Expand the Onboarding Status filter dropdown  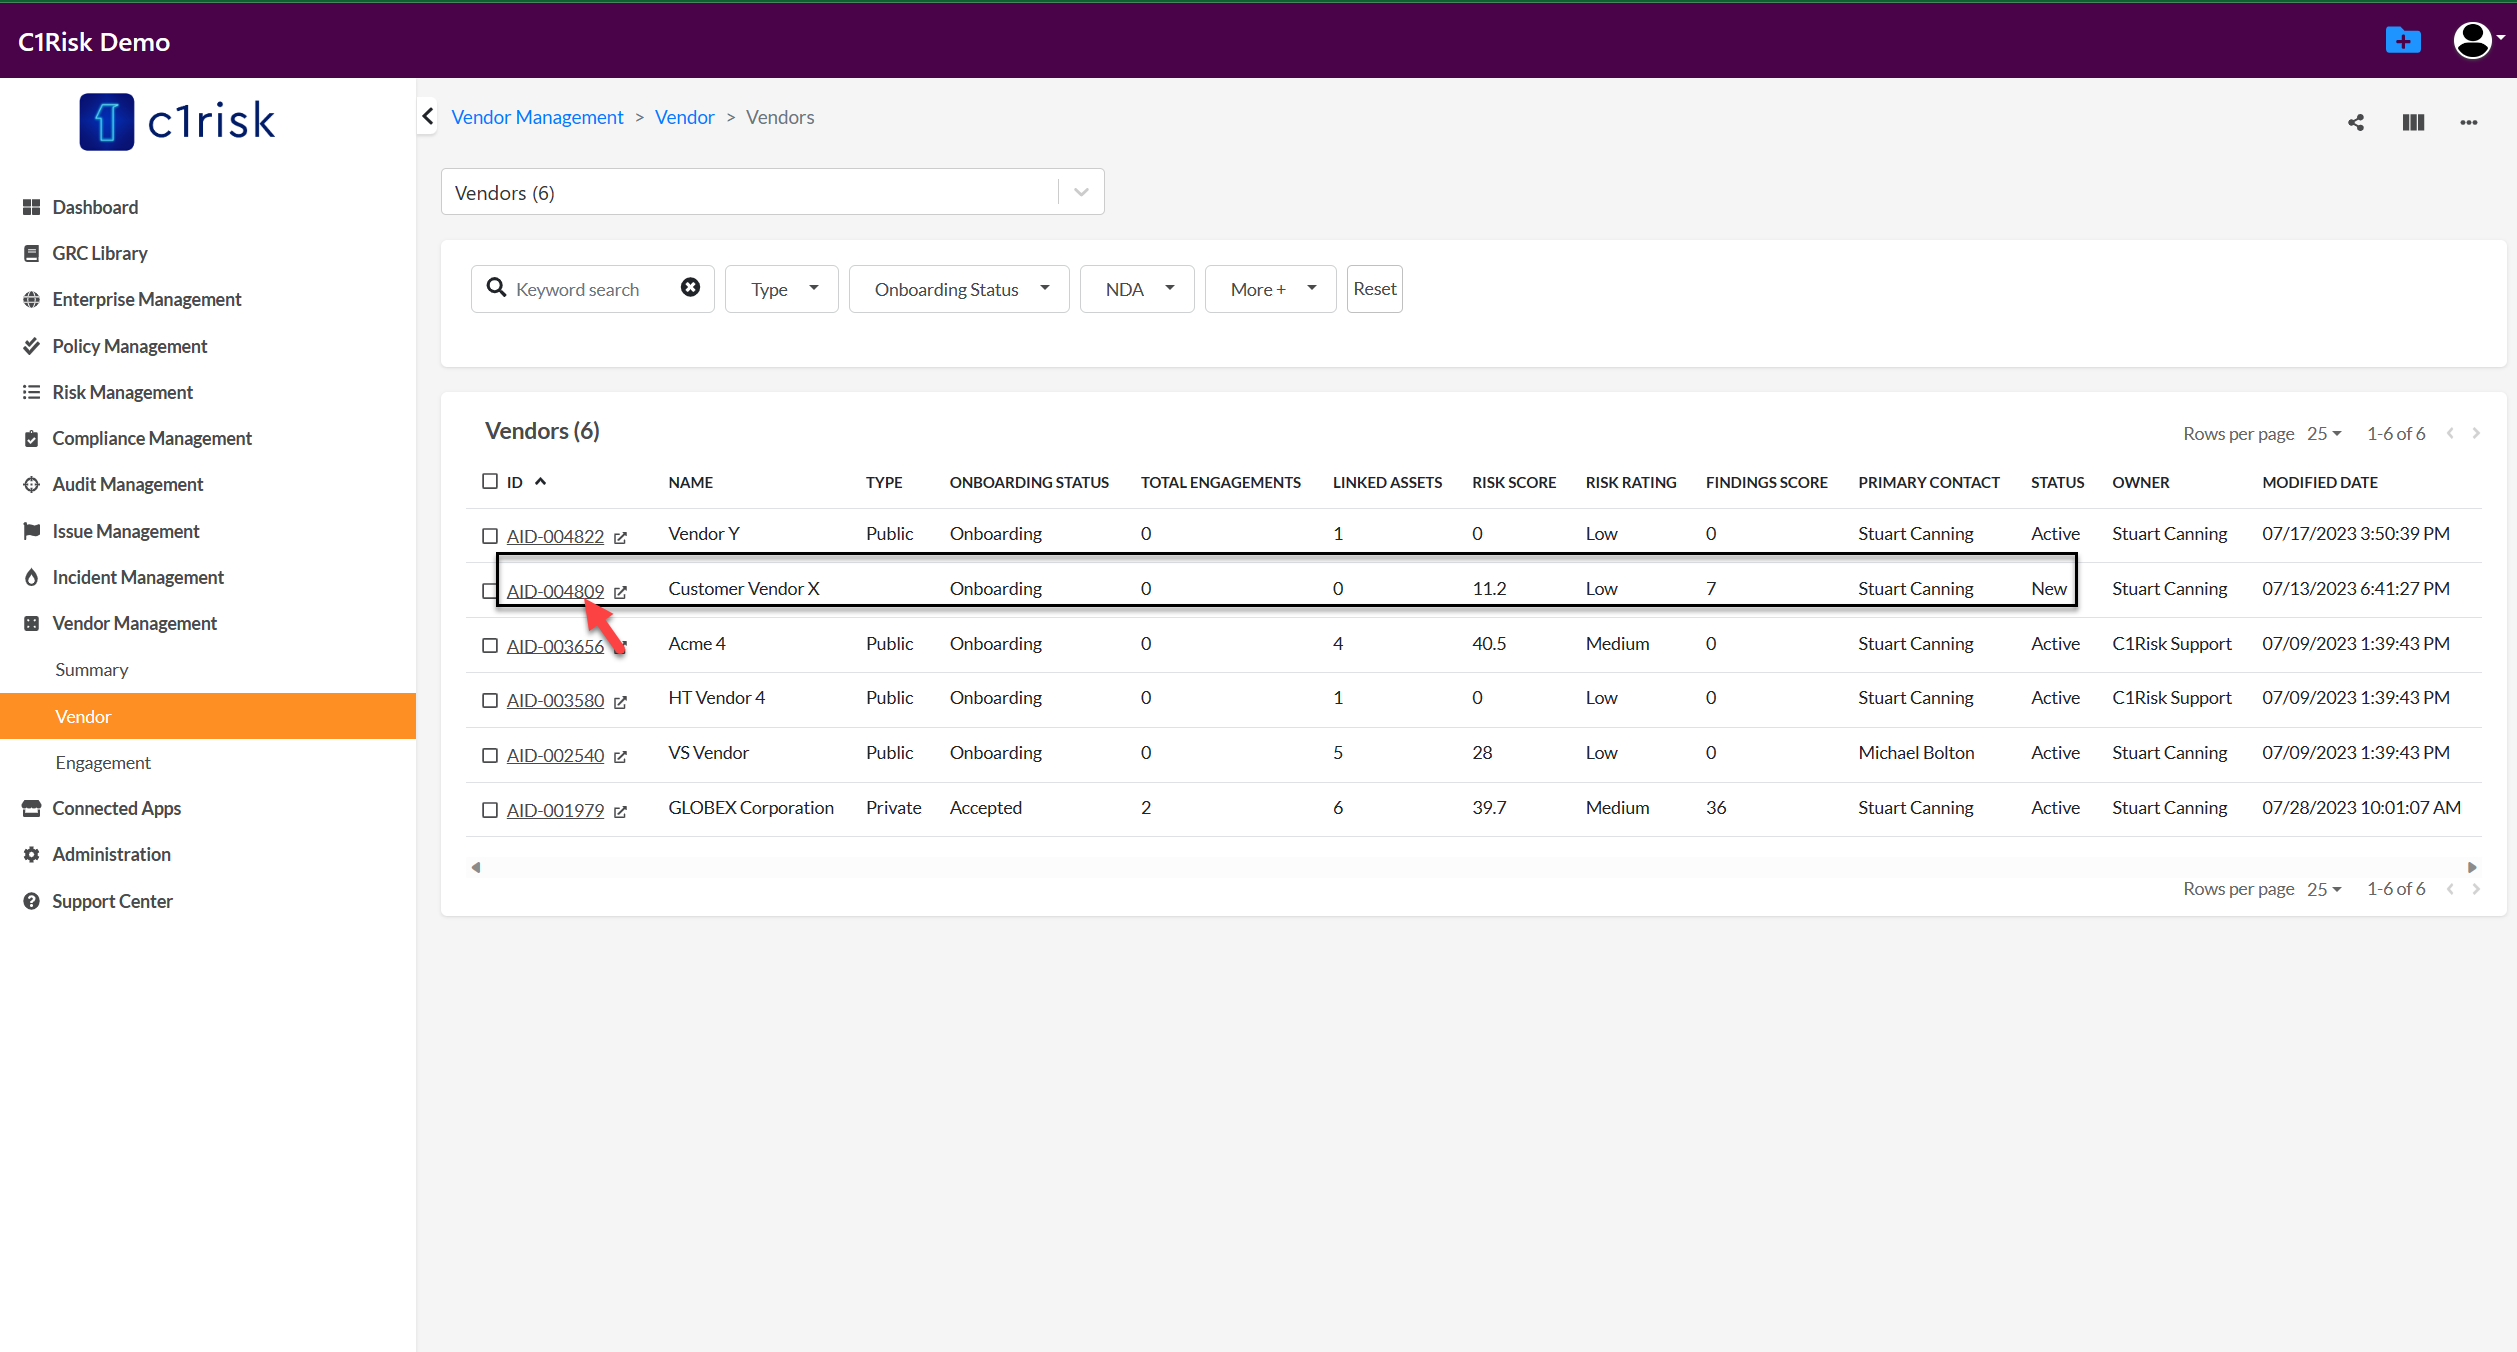click(x=959, y=289)
